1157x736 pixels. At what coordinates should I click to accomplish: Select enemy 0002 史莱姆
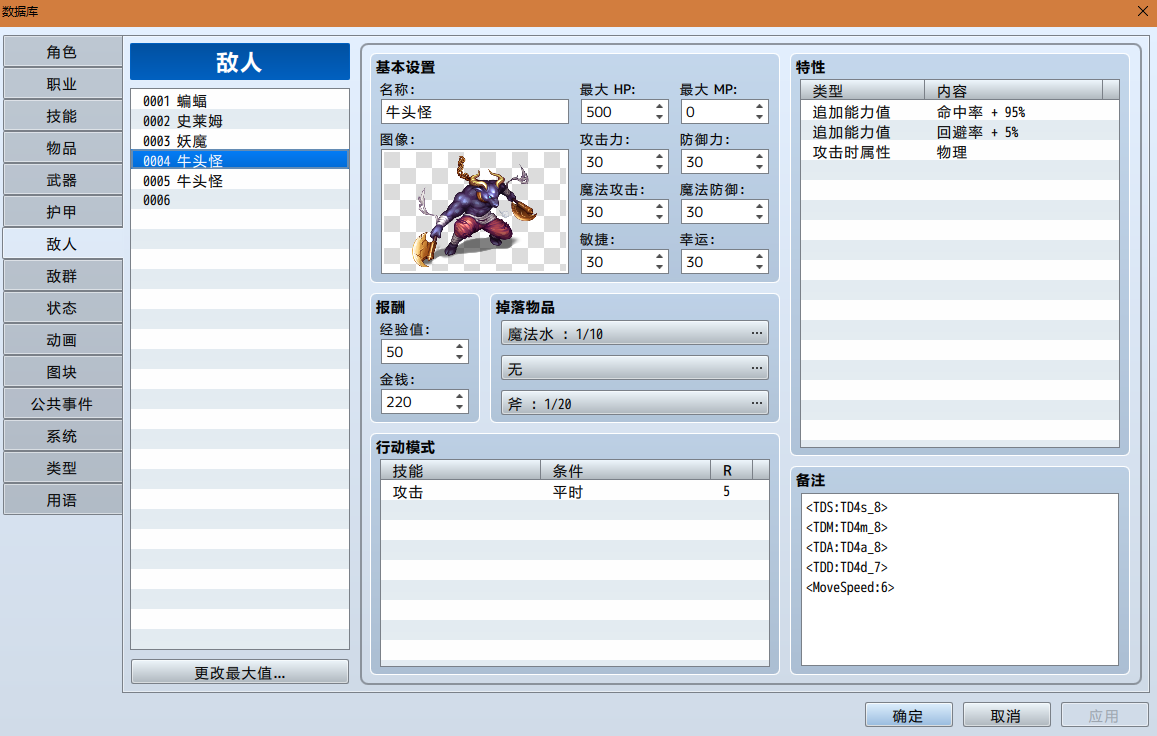(240, 120)
